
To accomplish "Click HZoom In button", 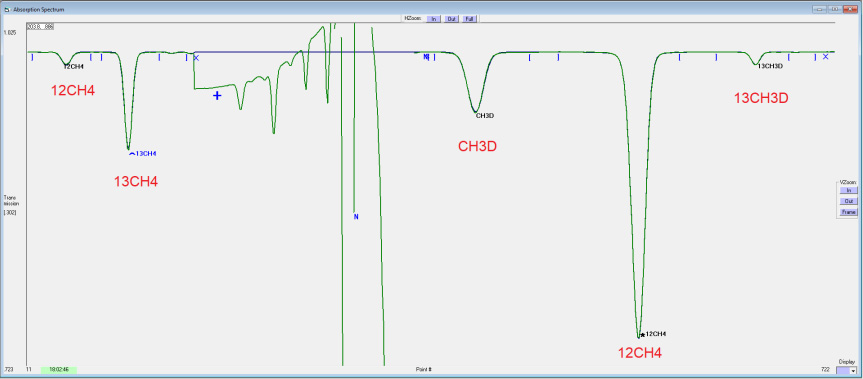I will click(434, 19).
